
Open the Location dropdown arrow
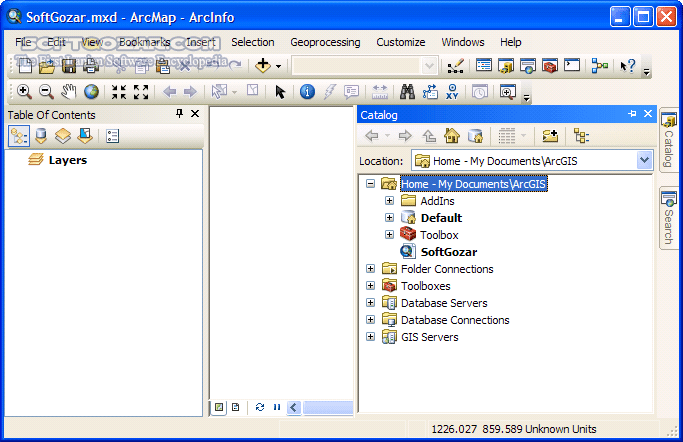coord(644,160)
